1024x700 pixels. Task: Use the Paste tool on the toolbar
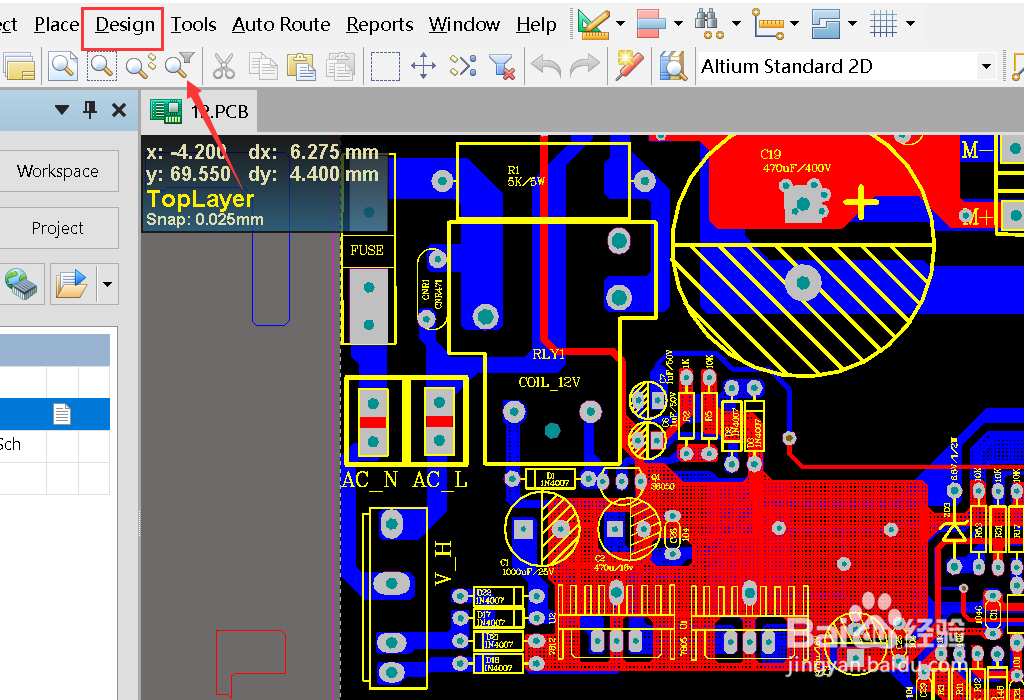302,66
